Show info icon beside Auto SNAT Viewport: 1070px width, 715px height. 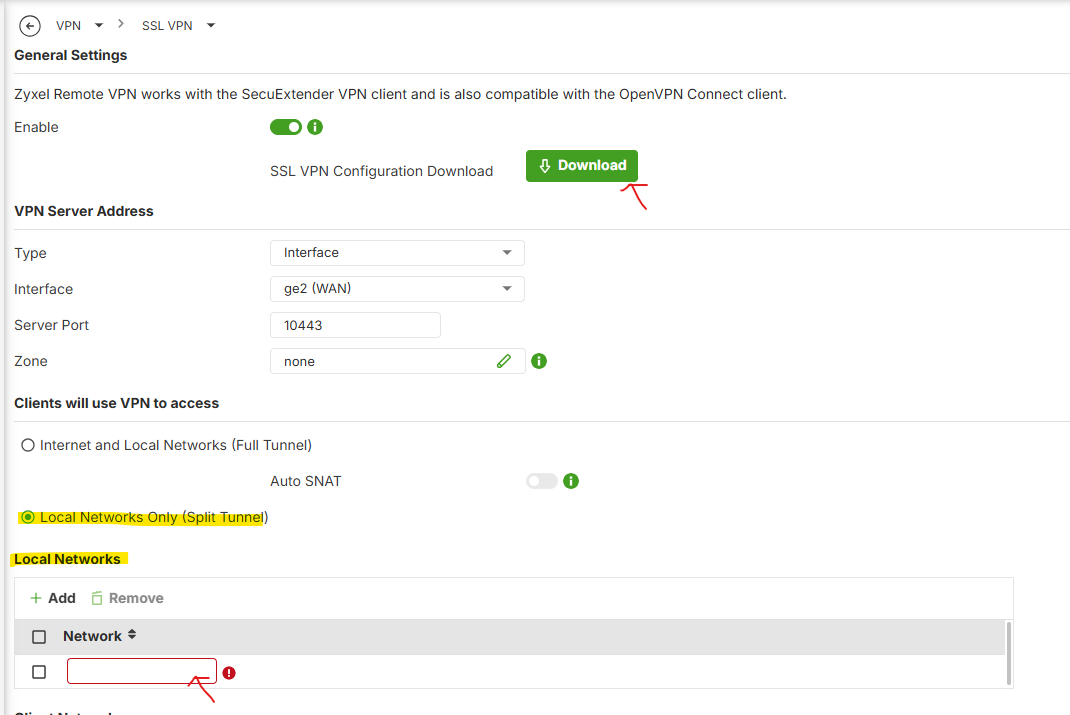click(x=571, y=481)
